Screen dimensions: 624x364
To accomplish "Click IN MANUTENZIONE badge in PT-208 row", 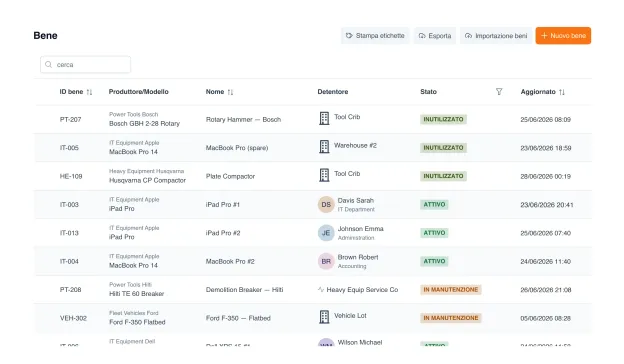I will tap(451, 290).
